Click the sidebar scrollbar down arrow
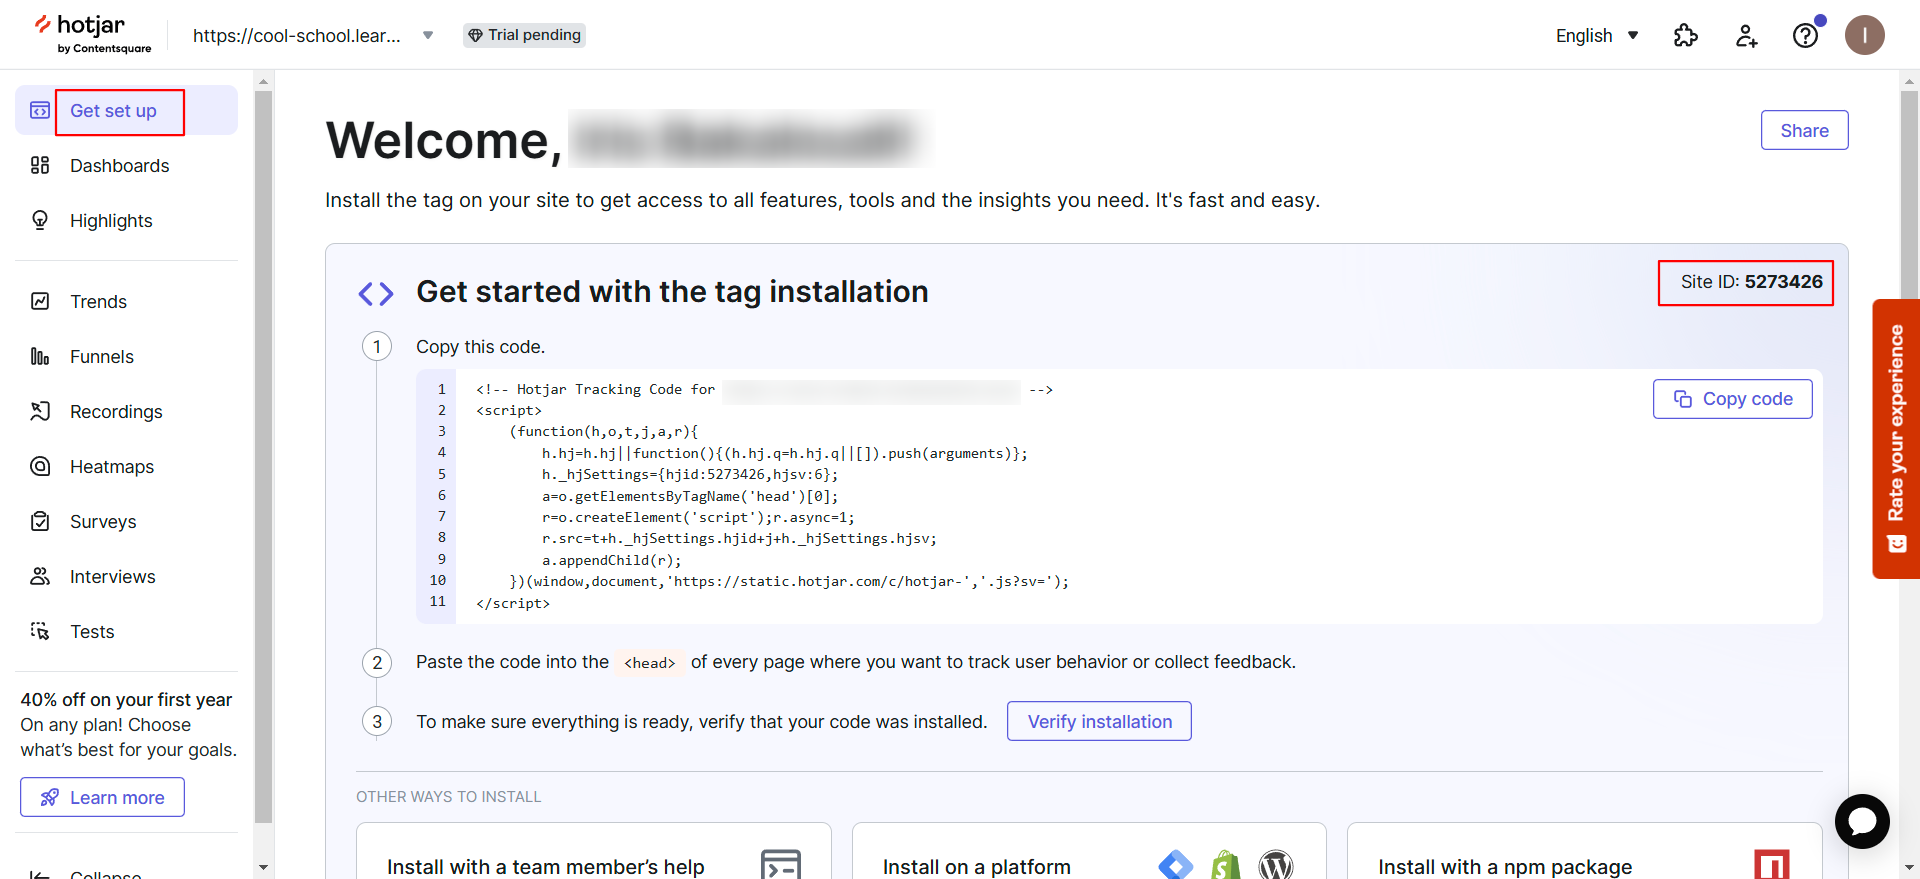Screen dimensions: 1920x879 click(264, 868)
